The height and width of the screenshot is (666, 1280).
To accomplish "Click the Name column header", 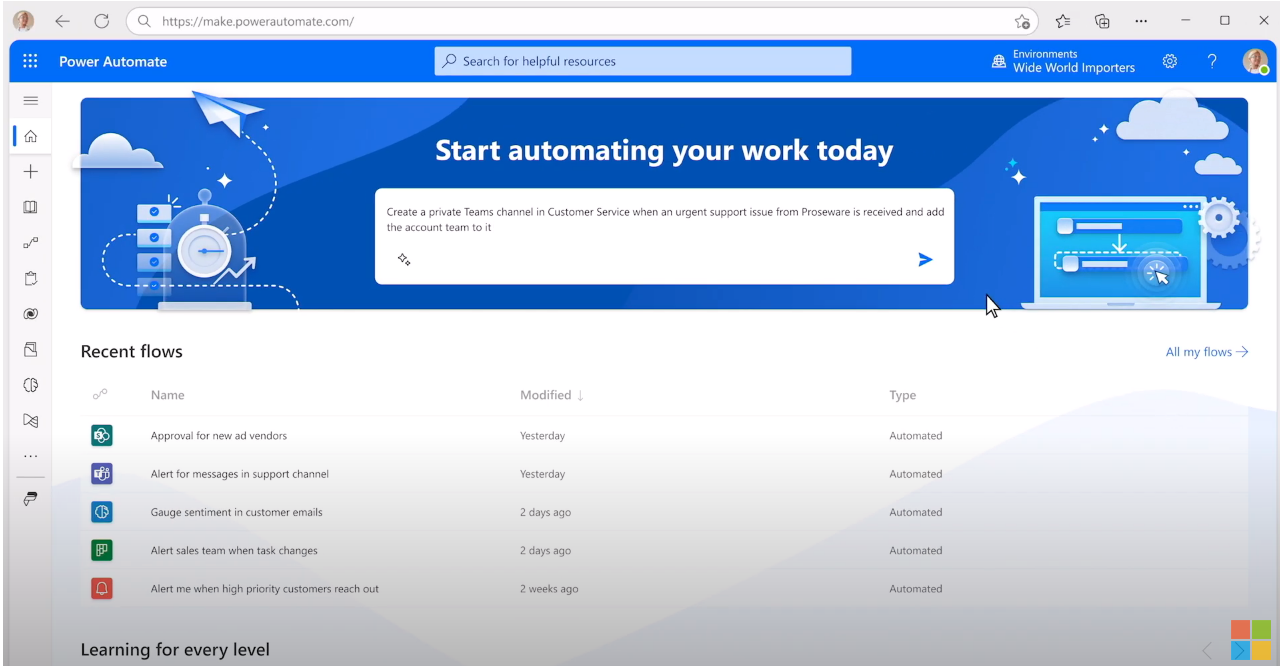I will click(168, 395).
